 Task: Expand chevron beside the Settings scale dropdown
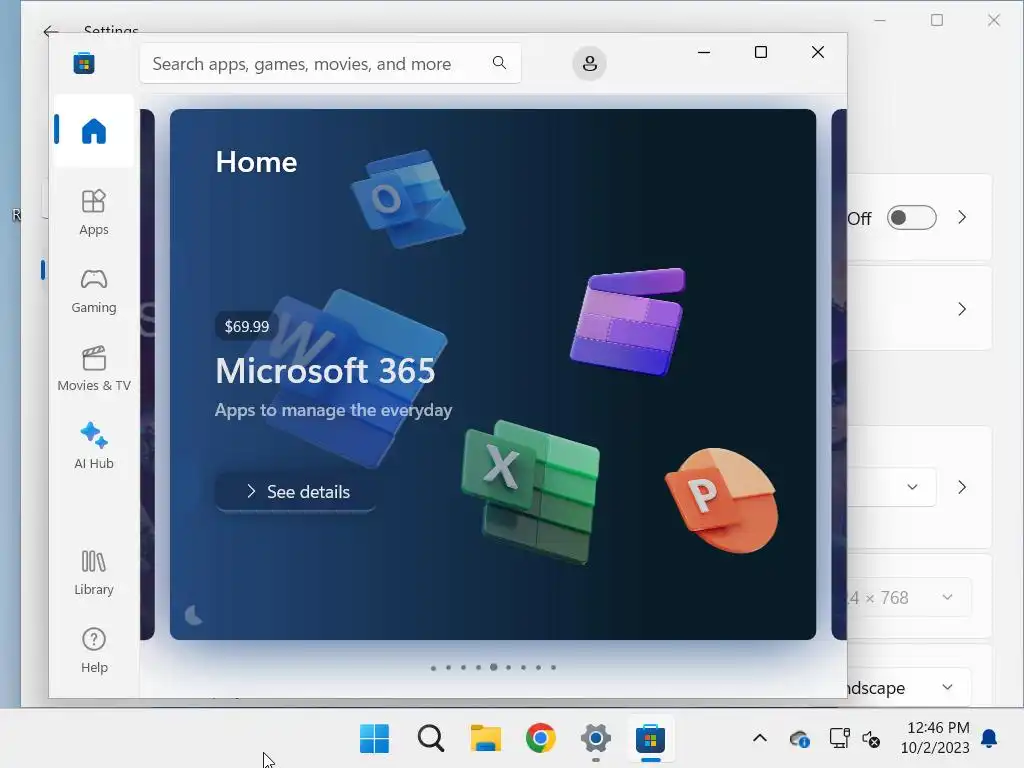click(x=962, y=487)
